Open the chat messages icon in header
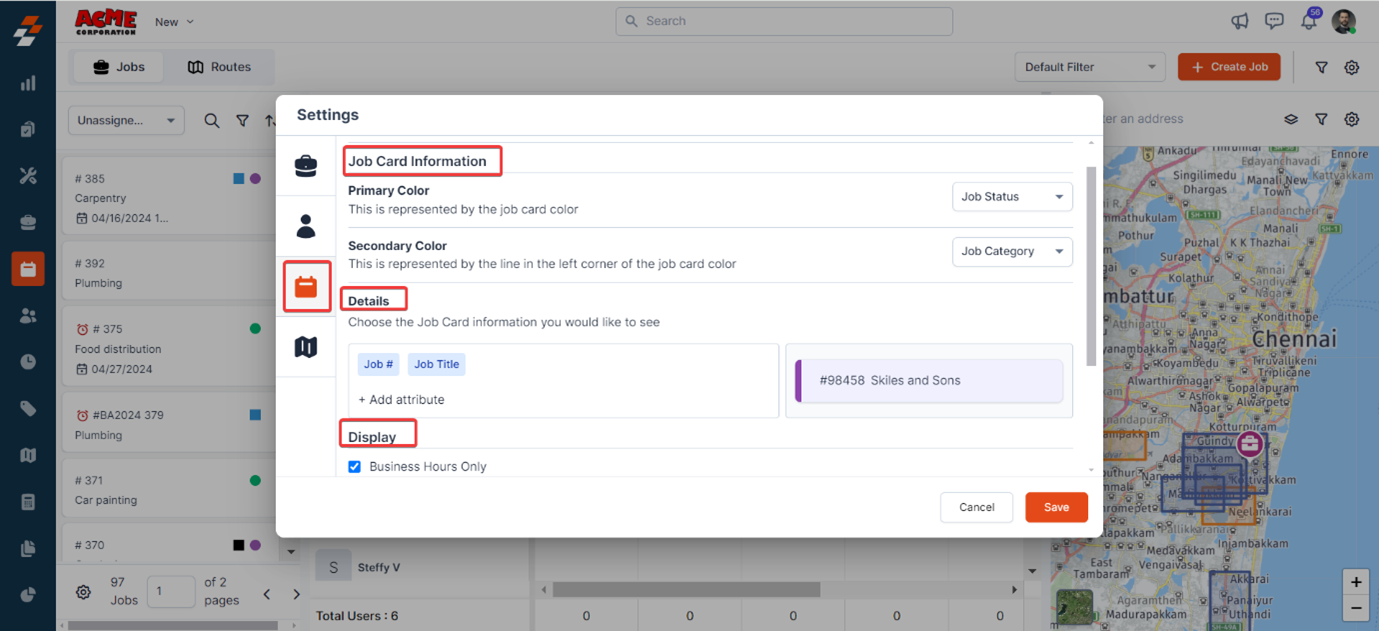1379x631 pixels. (1274, 21)
